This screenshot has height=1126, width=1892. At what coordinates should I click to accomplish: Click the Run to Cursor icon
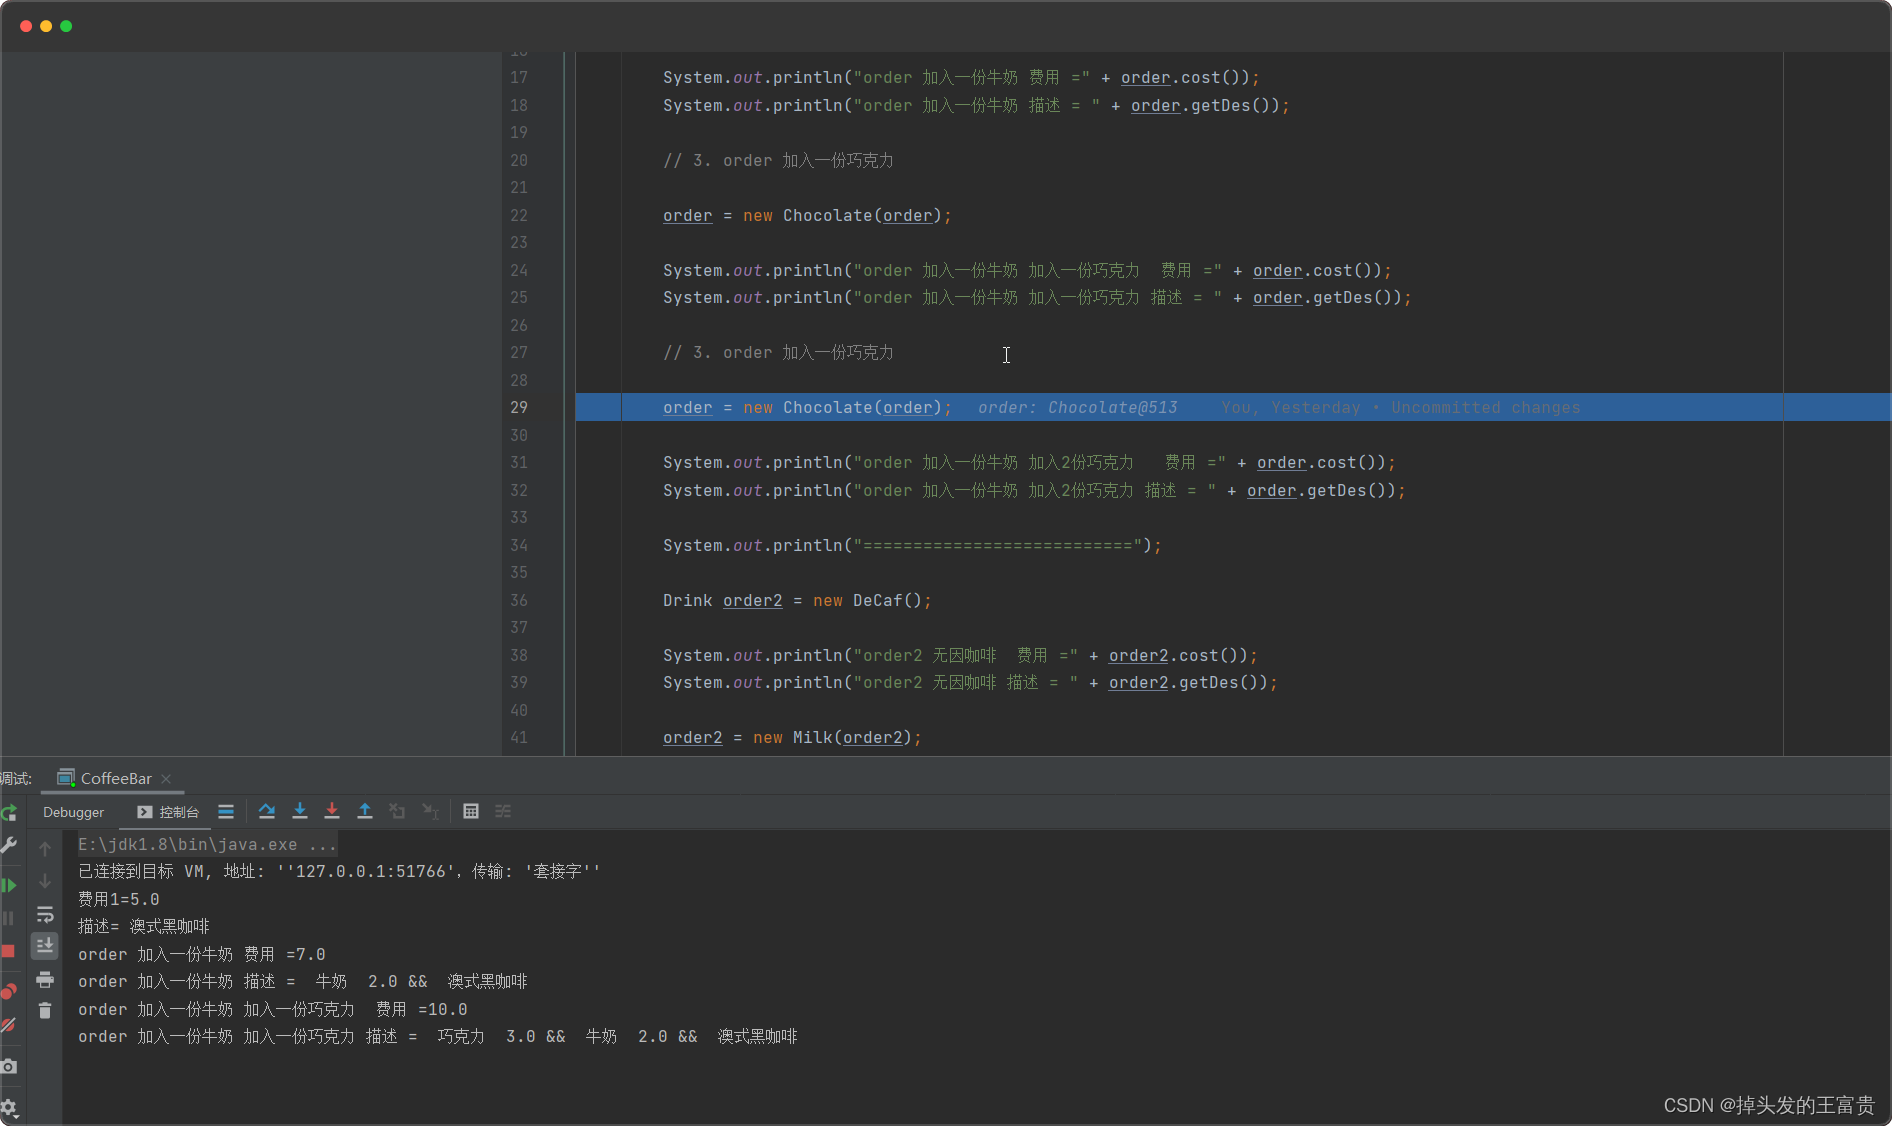coord(431,811)
